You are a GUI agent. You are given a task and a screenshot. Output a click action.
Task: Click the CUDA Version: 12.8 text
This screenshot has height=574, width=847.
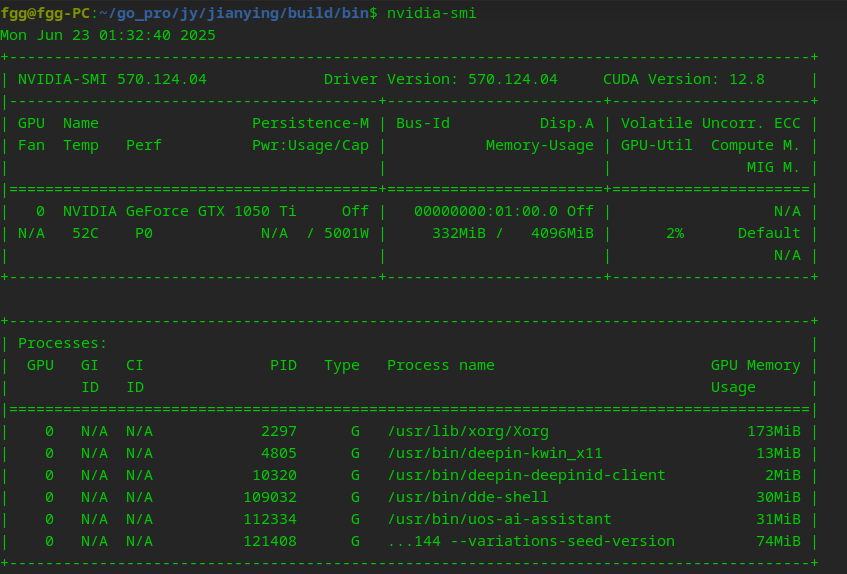point(684,79)
